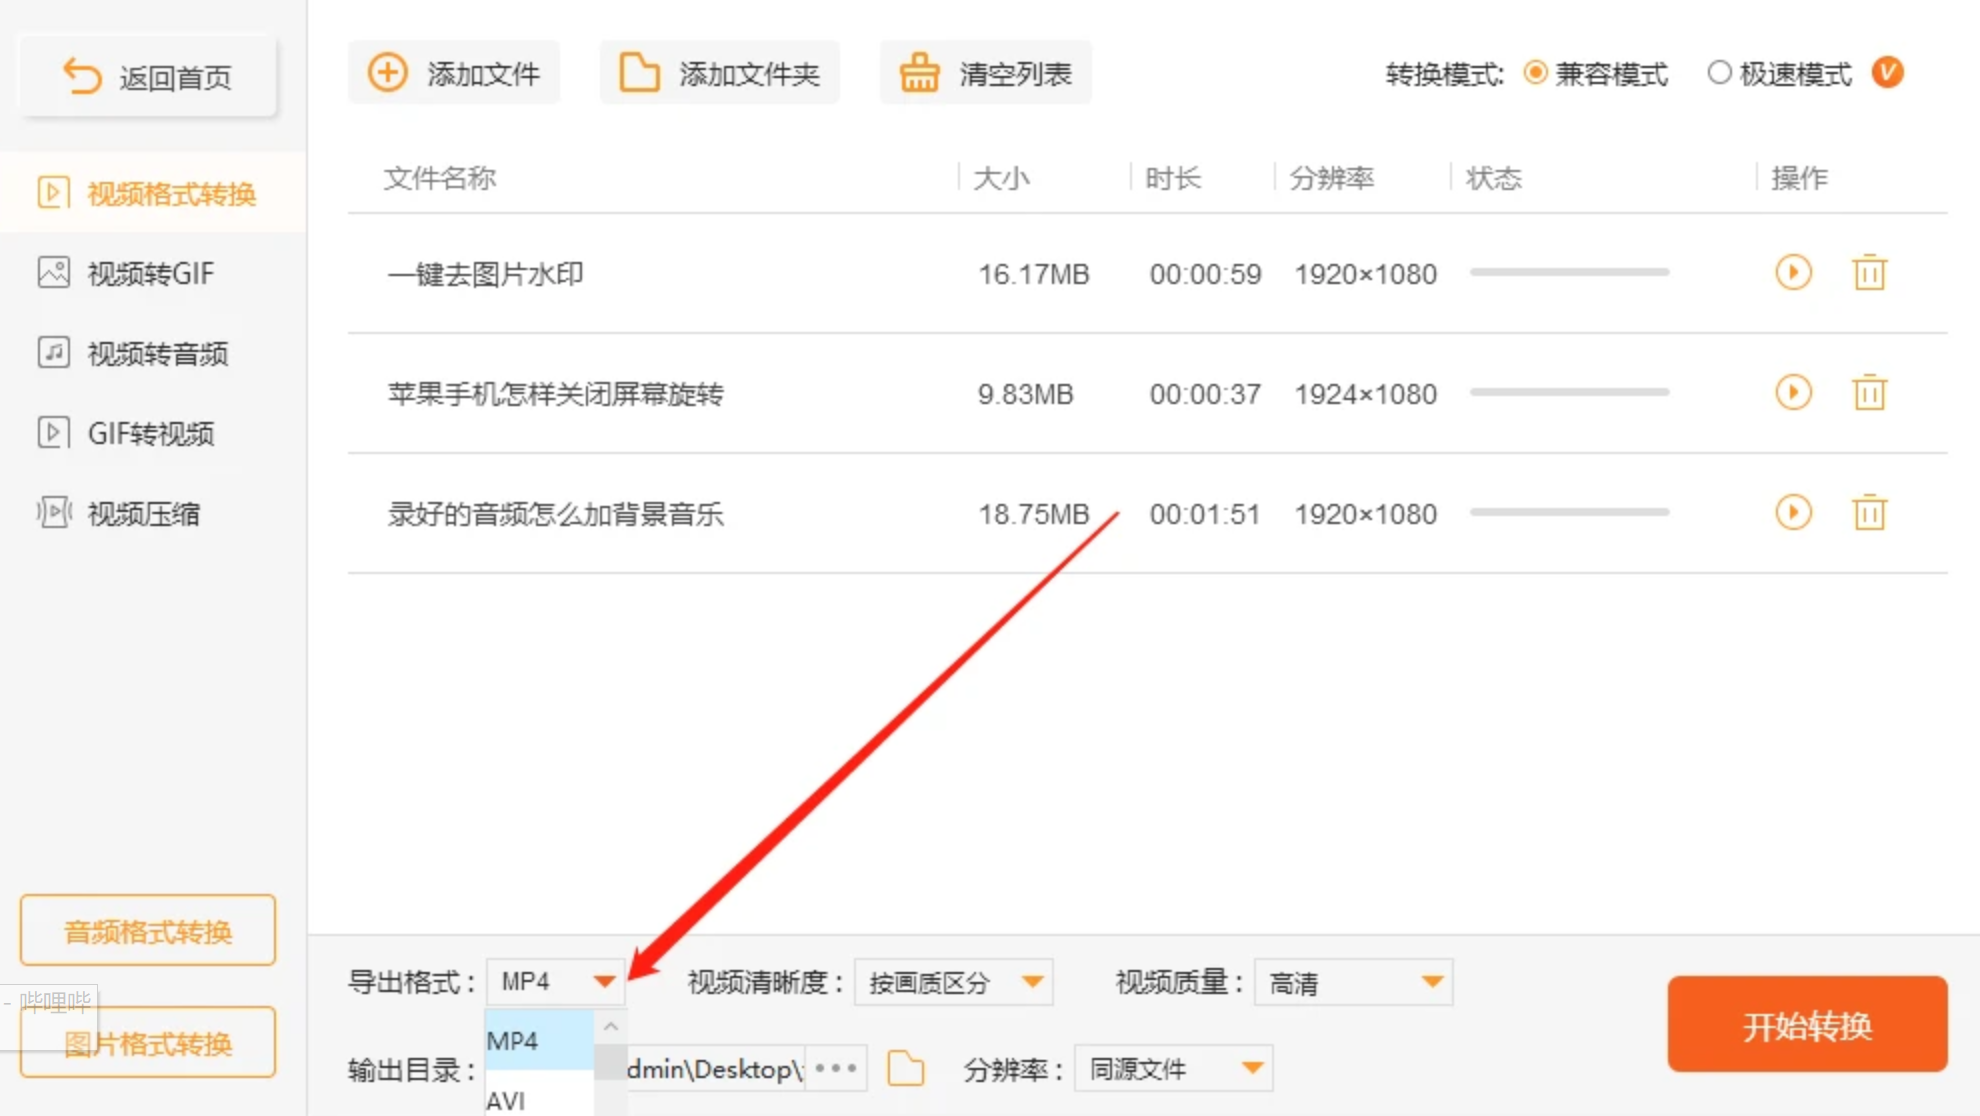This screenshot has width=1980, height=1116.
Task: Select 极速模式 conversion mode
Action: point(1779,74)
